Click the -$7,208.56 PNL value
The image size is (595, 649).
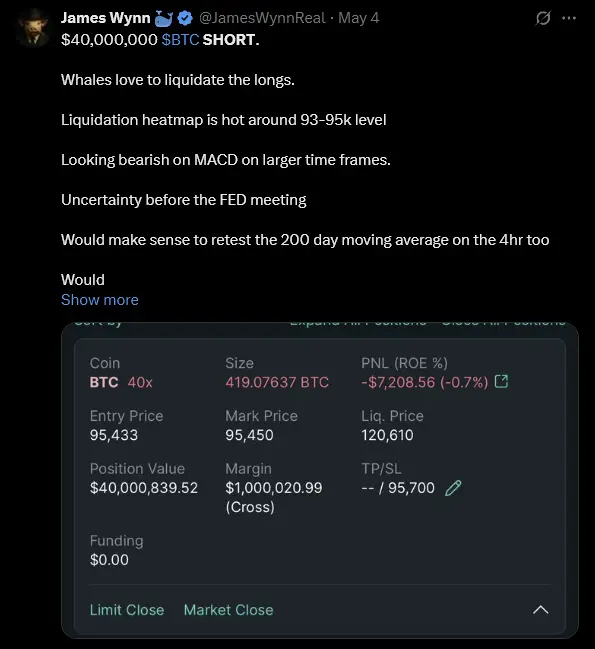point(398,382)
